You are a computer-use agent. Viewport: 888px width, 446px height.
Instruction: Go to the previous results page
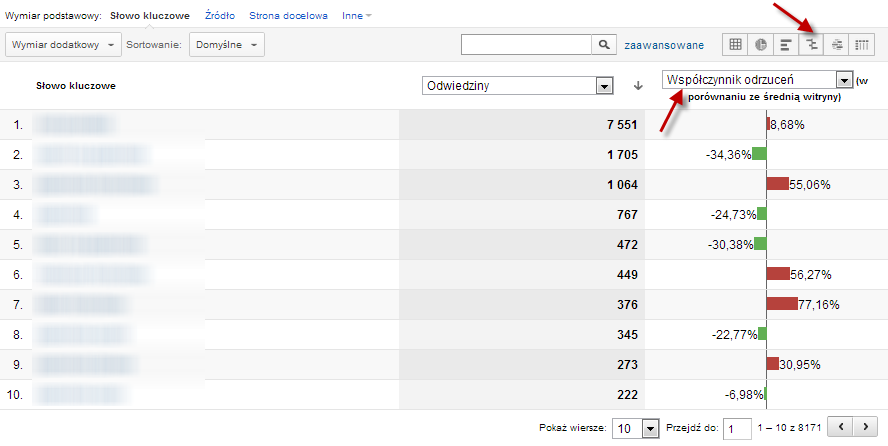(841, 427)
